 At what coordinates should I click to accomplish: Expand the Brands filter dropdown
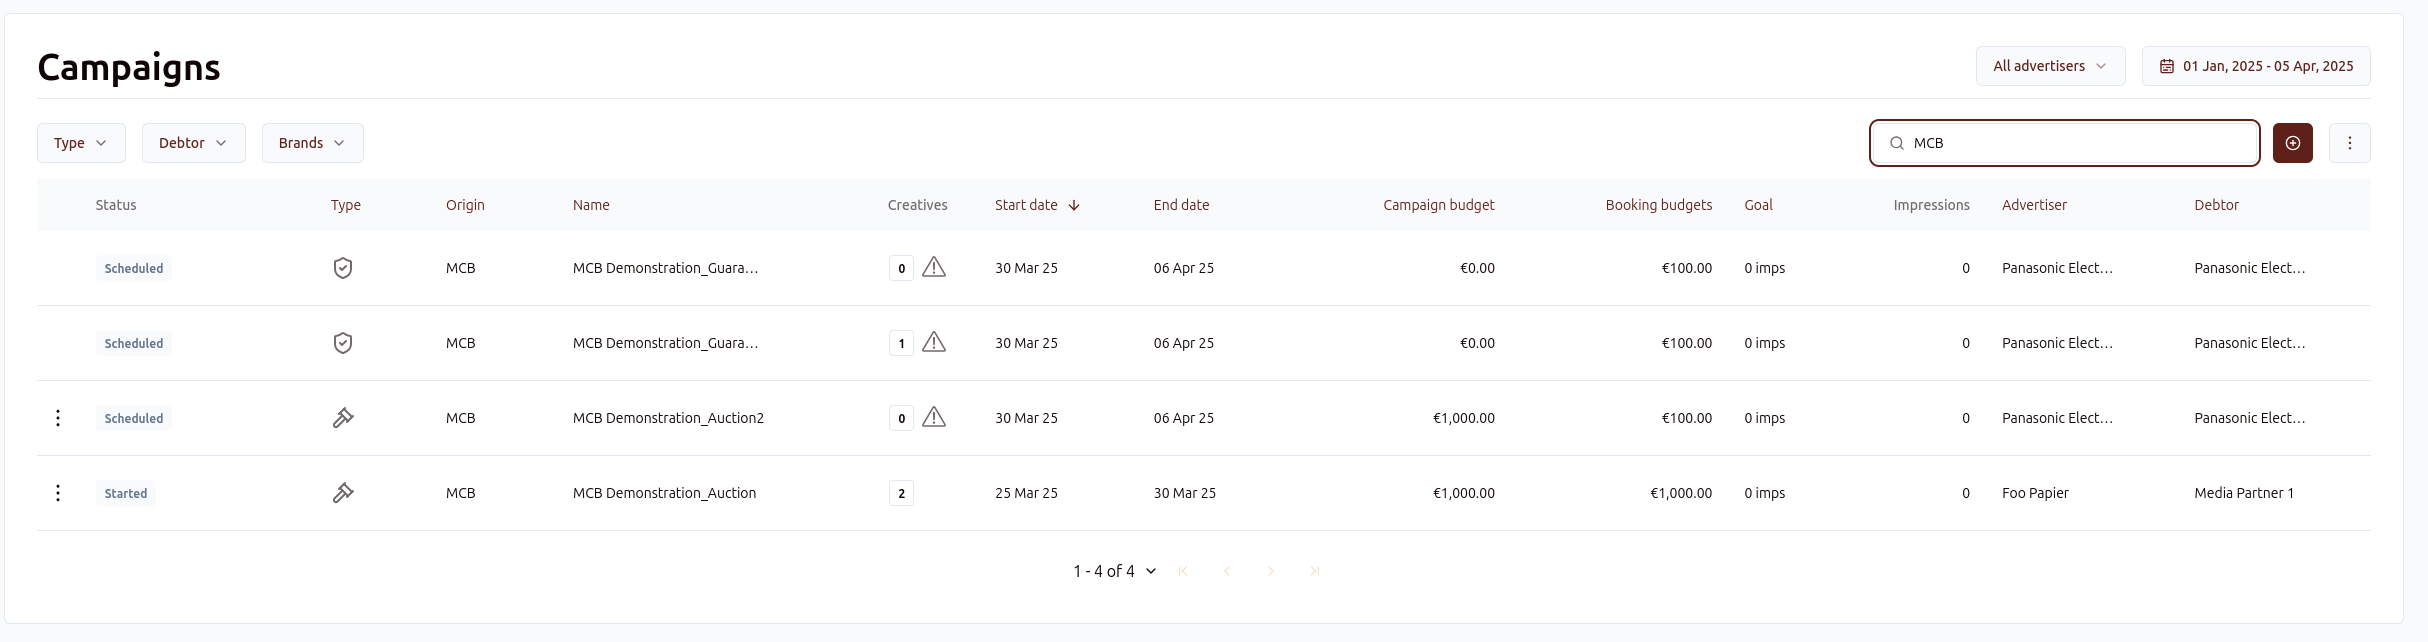[x=312, y=143]
